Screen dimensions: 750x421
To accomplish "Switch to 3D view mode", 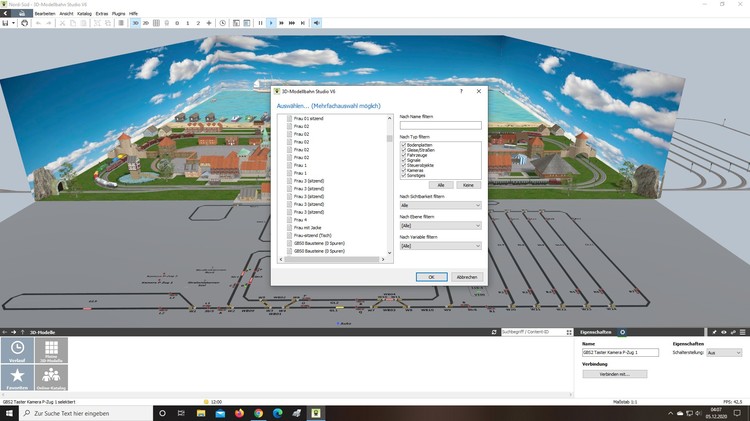I will point(135,22).
